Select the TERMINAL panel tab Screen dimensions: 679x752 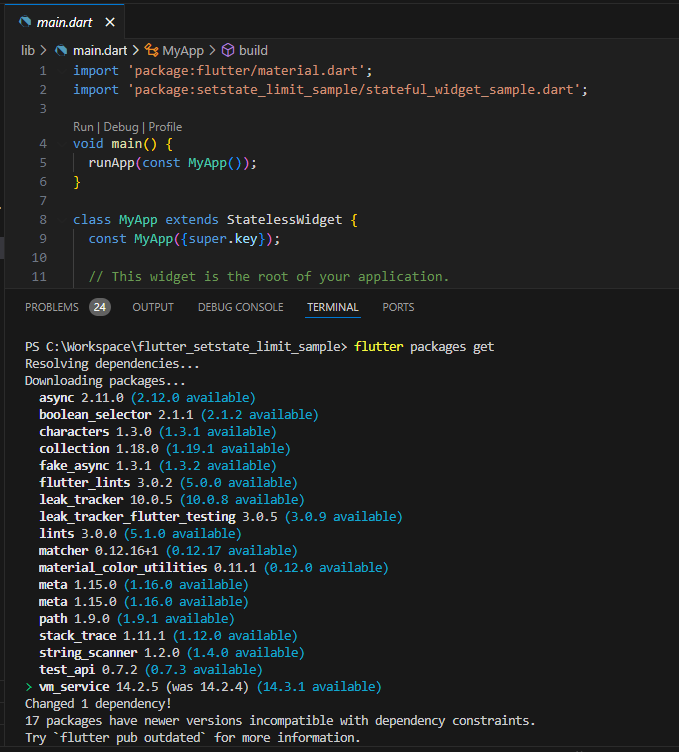click(333, 307)
